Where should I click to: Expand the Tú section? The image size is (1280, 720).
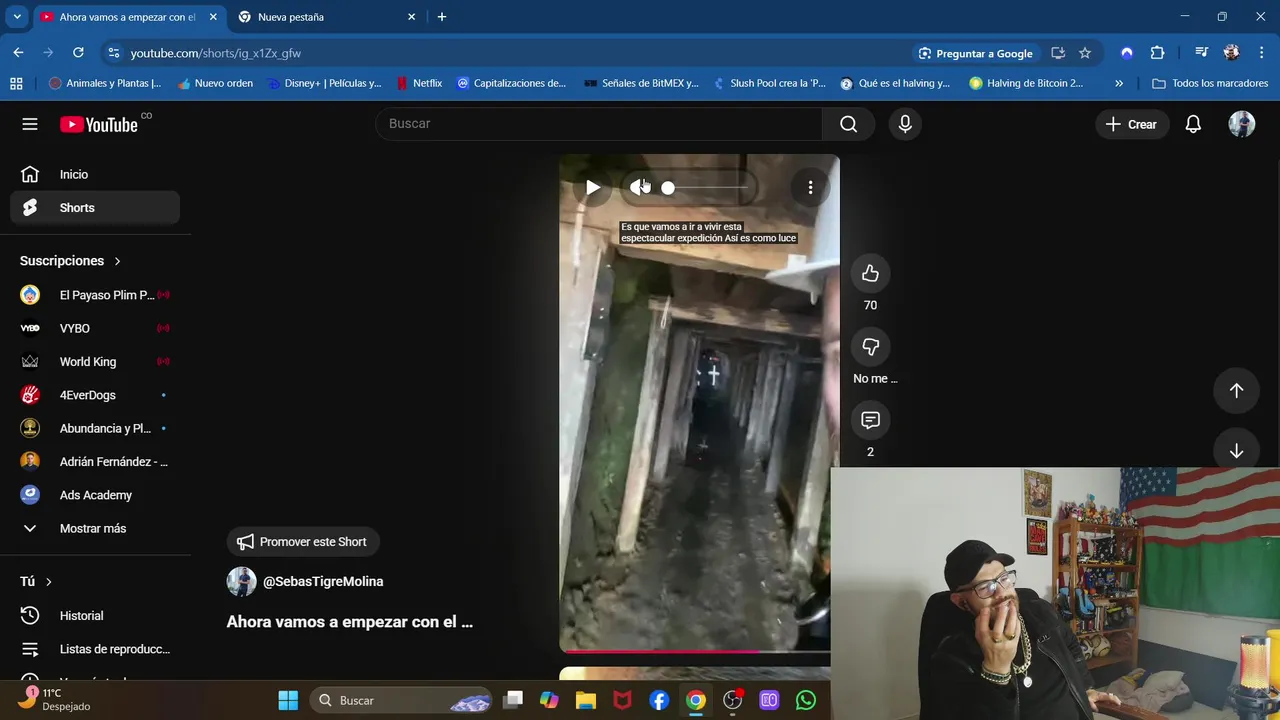[x=36, y=581]
